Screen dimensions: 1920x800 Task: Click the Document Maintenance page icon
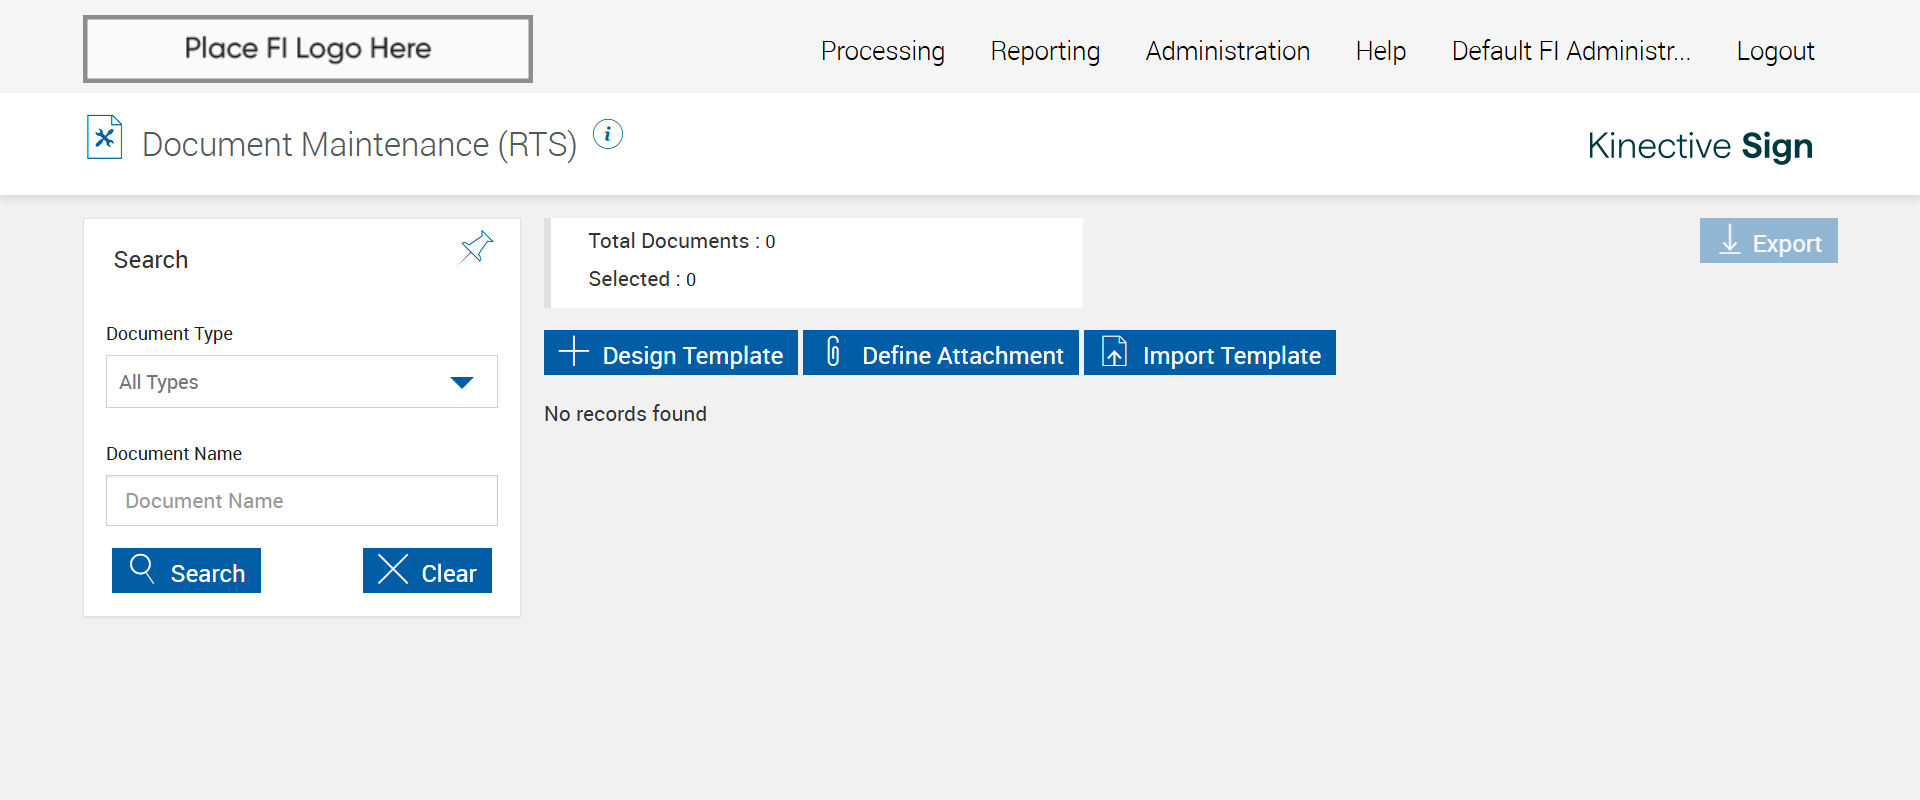click(105, 138)
